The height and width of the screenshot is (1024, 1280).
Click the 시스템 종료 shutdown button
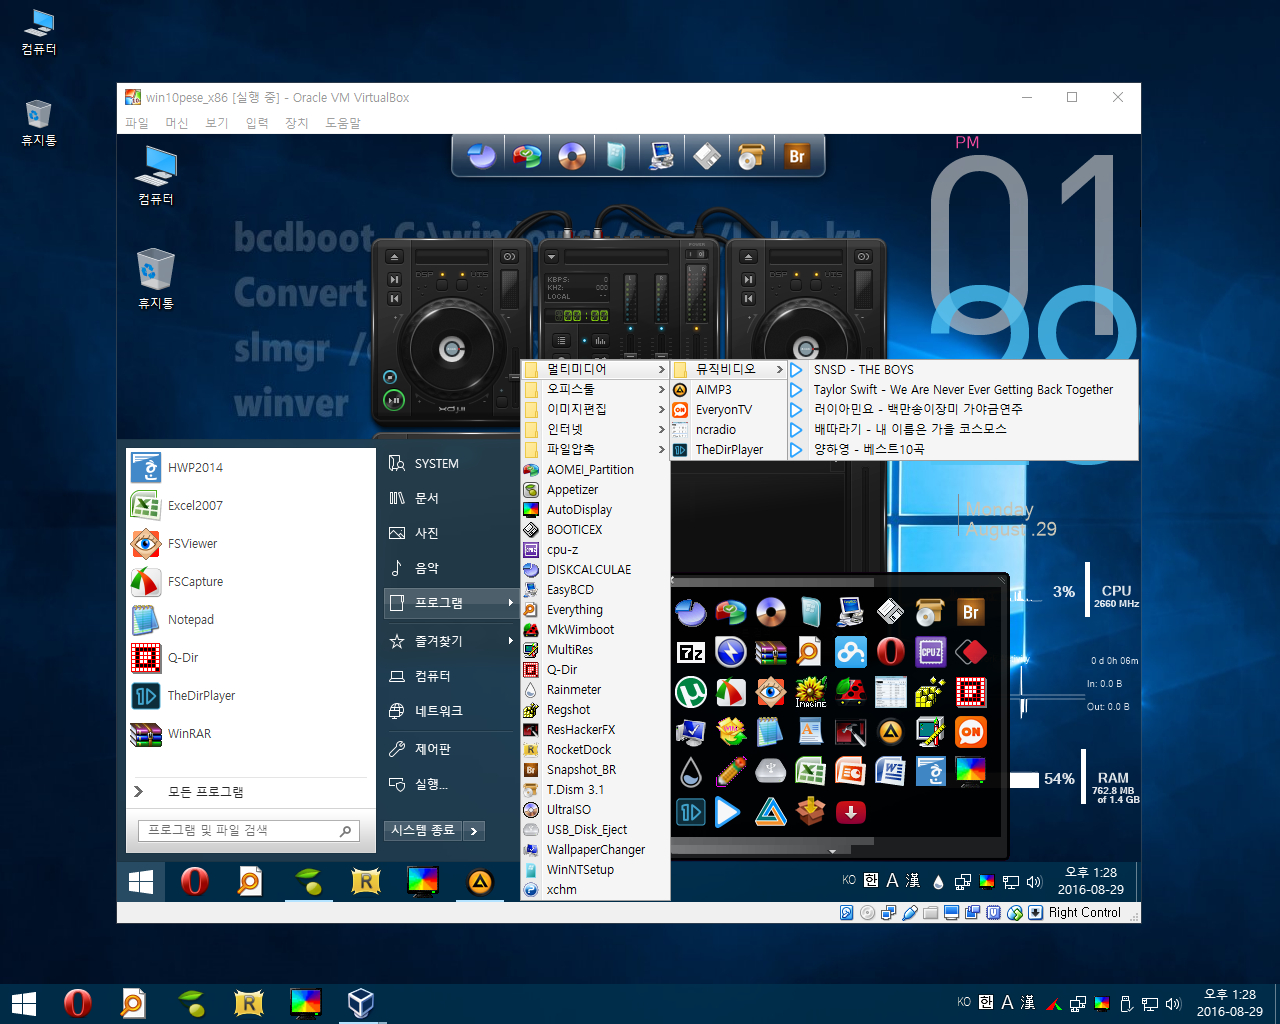pos(423,830)
